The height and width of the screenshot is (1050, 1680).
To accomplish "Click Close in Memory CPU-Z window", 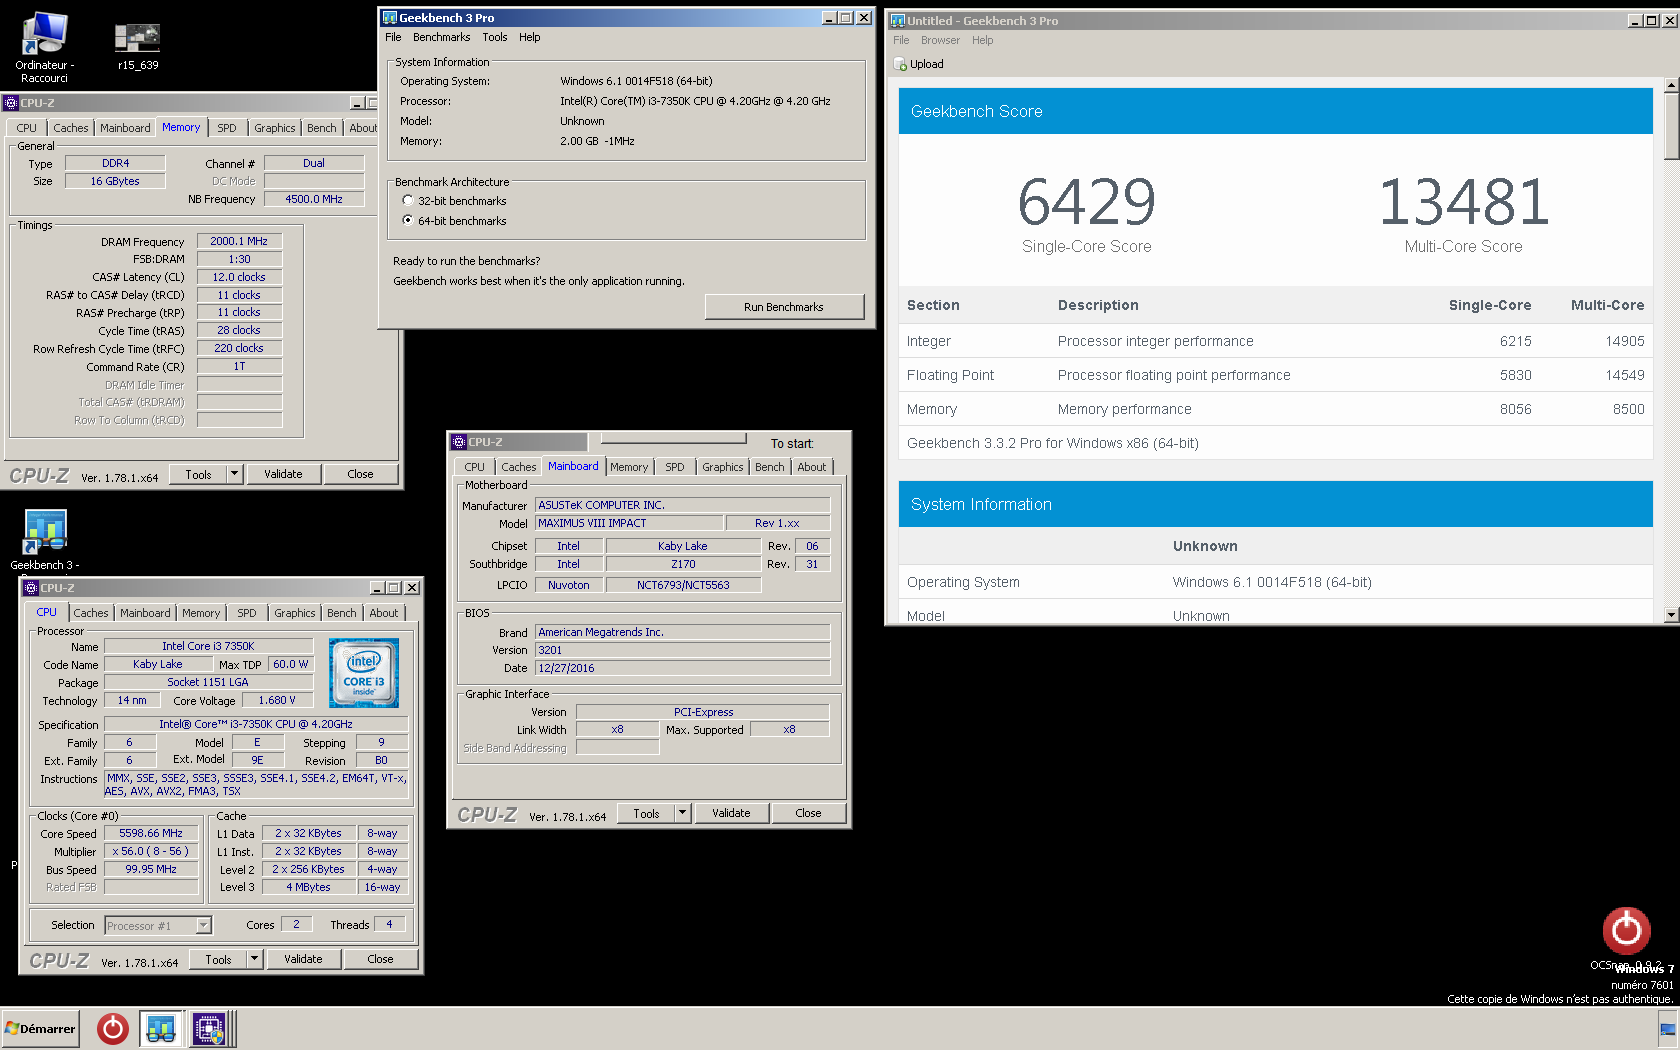I will (x=360, y=474).
